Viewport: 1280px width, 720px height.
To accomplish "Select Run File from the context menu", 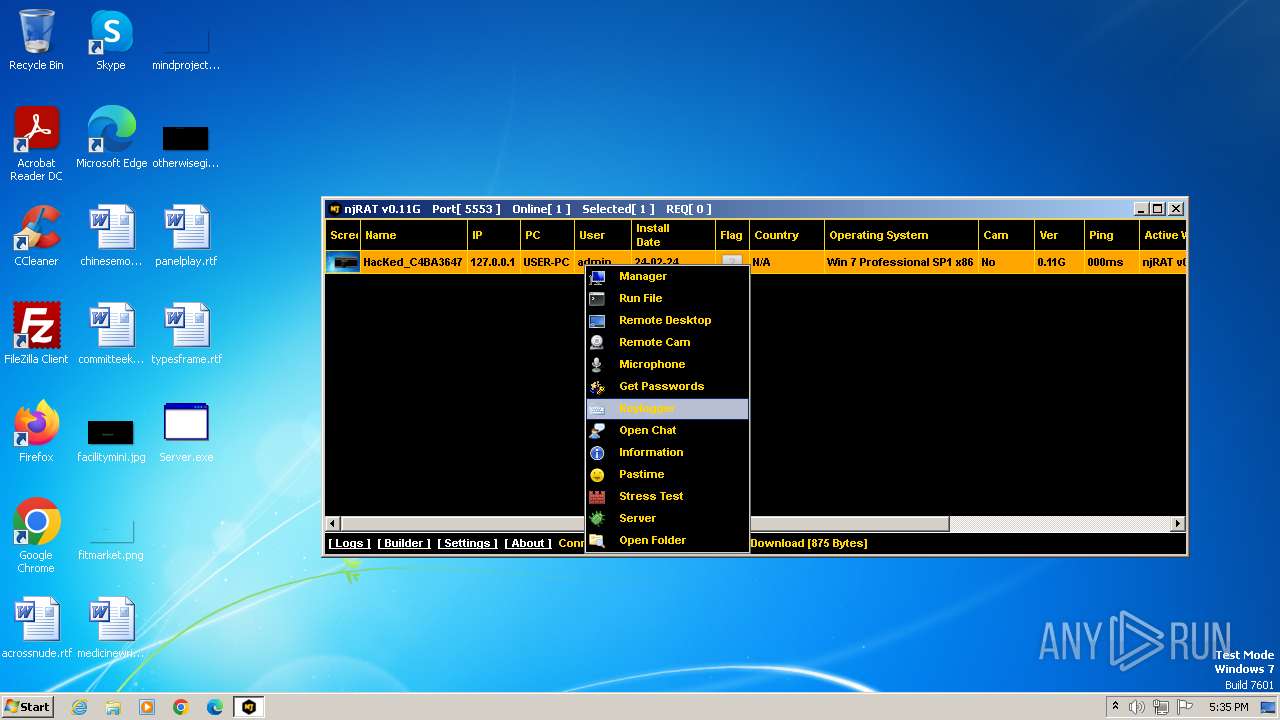I will (667, 298).
